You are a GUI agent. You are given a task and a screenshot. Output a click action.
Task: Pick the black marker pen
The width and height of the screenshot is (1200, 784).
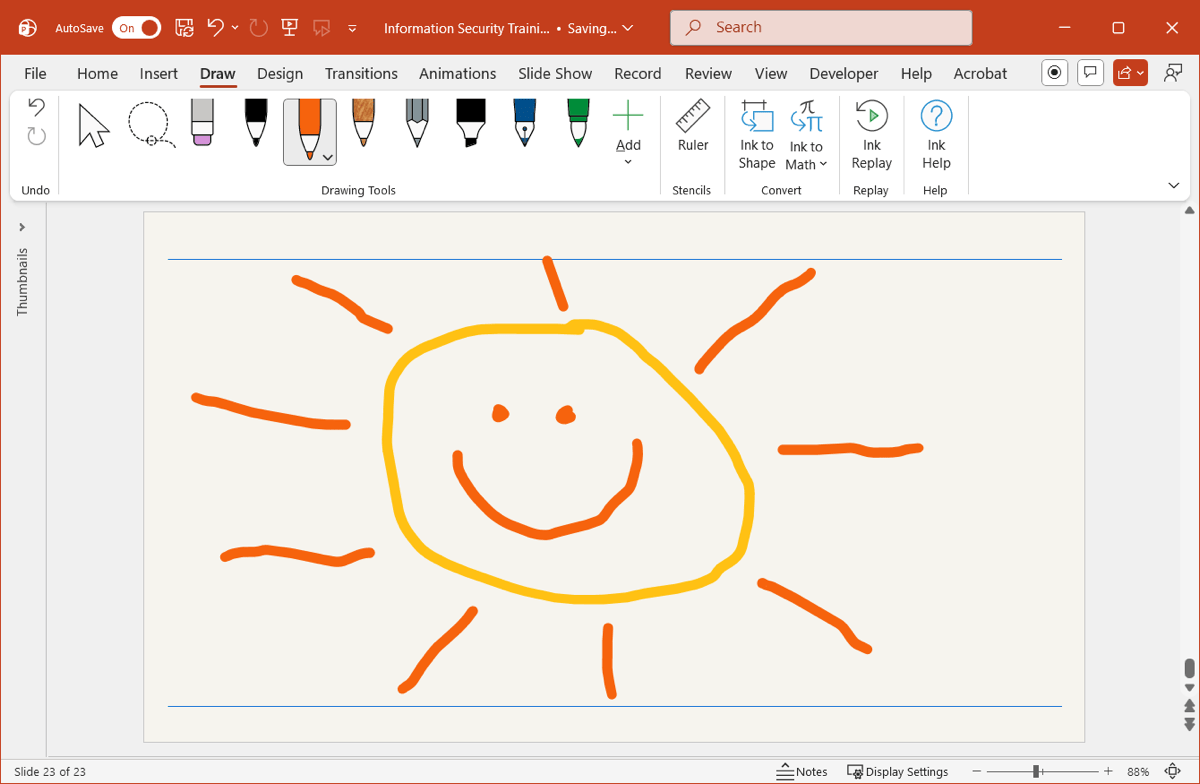click(471, 124)
